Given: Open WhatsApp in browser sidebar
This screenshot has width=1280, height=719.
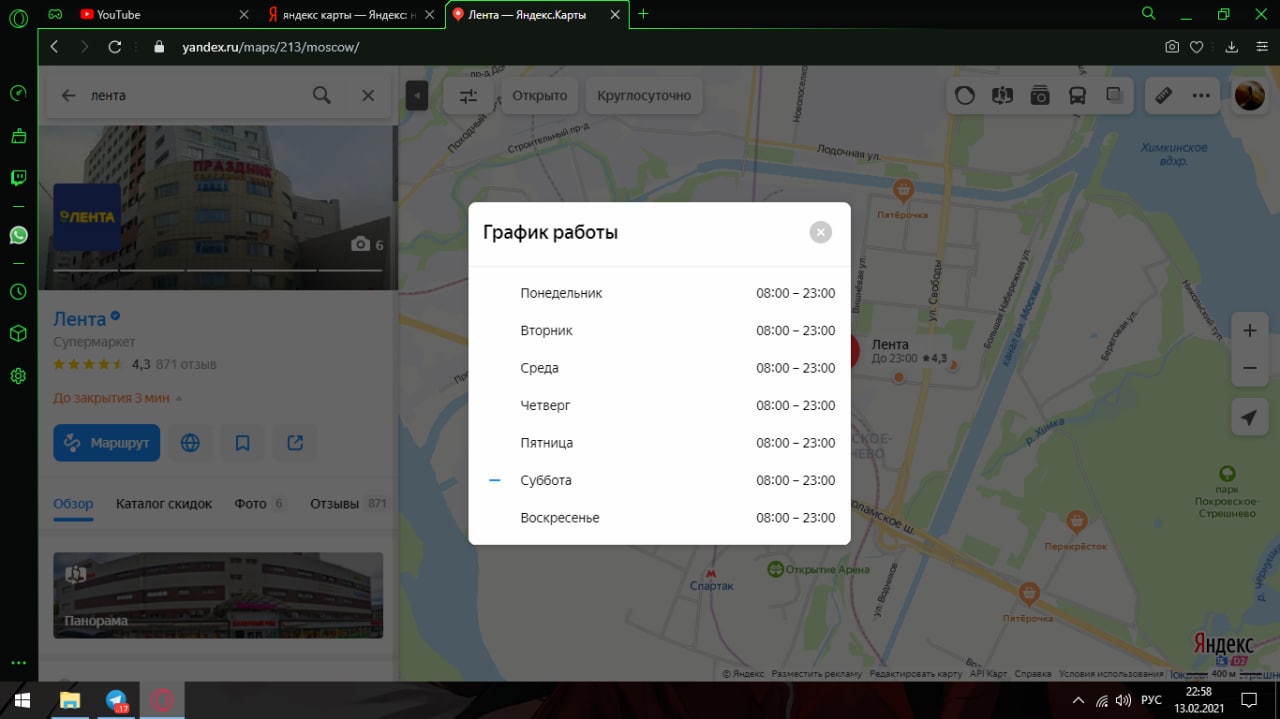Looking at the screenshot, I should 18,235.
